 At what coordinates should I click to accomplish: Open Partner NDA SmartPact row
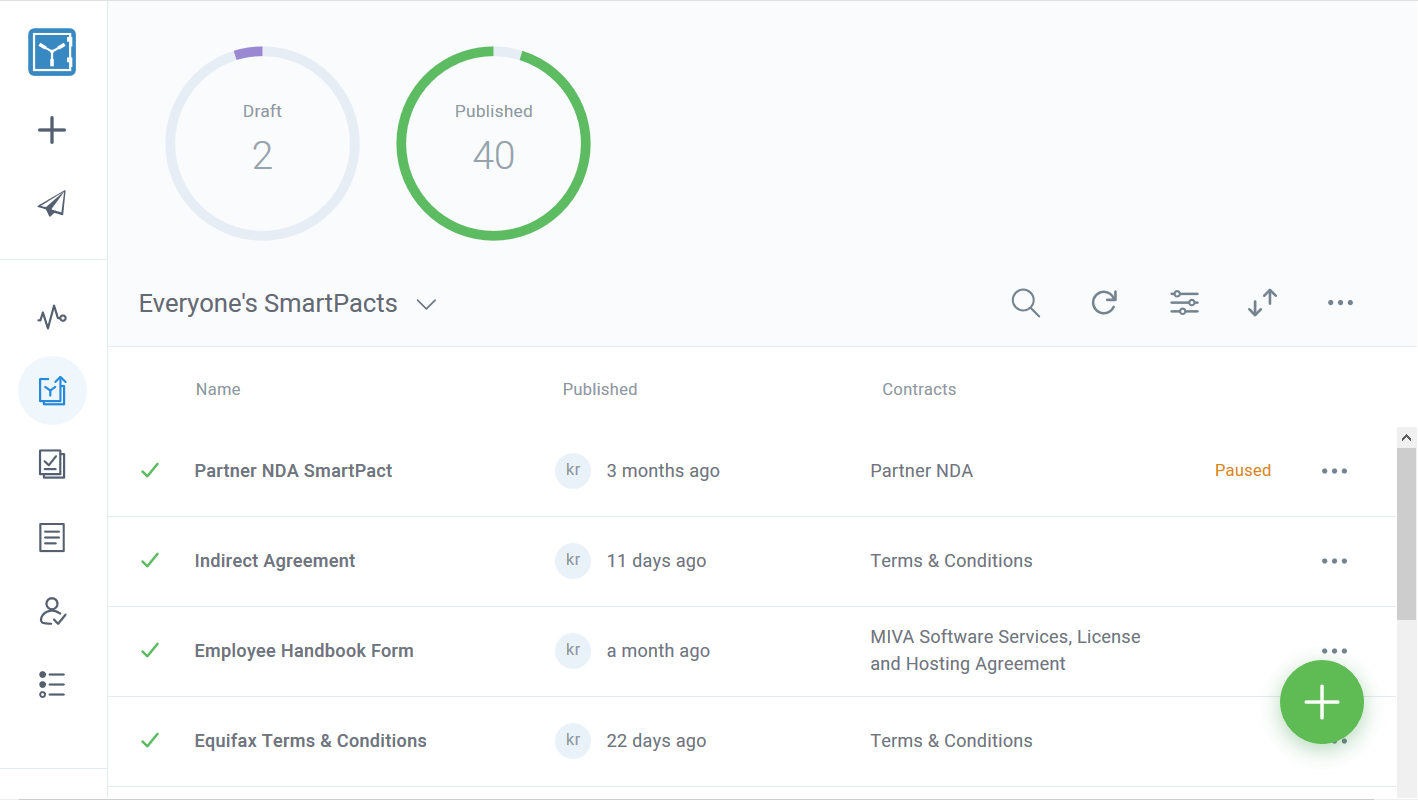coord(752,471)
